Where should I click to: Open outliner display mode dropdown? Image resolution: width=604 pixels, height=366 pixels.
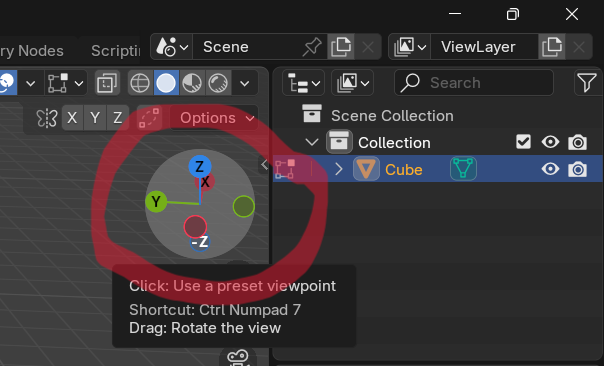(352, 83)
